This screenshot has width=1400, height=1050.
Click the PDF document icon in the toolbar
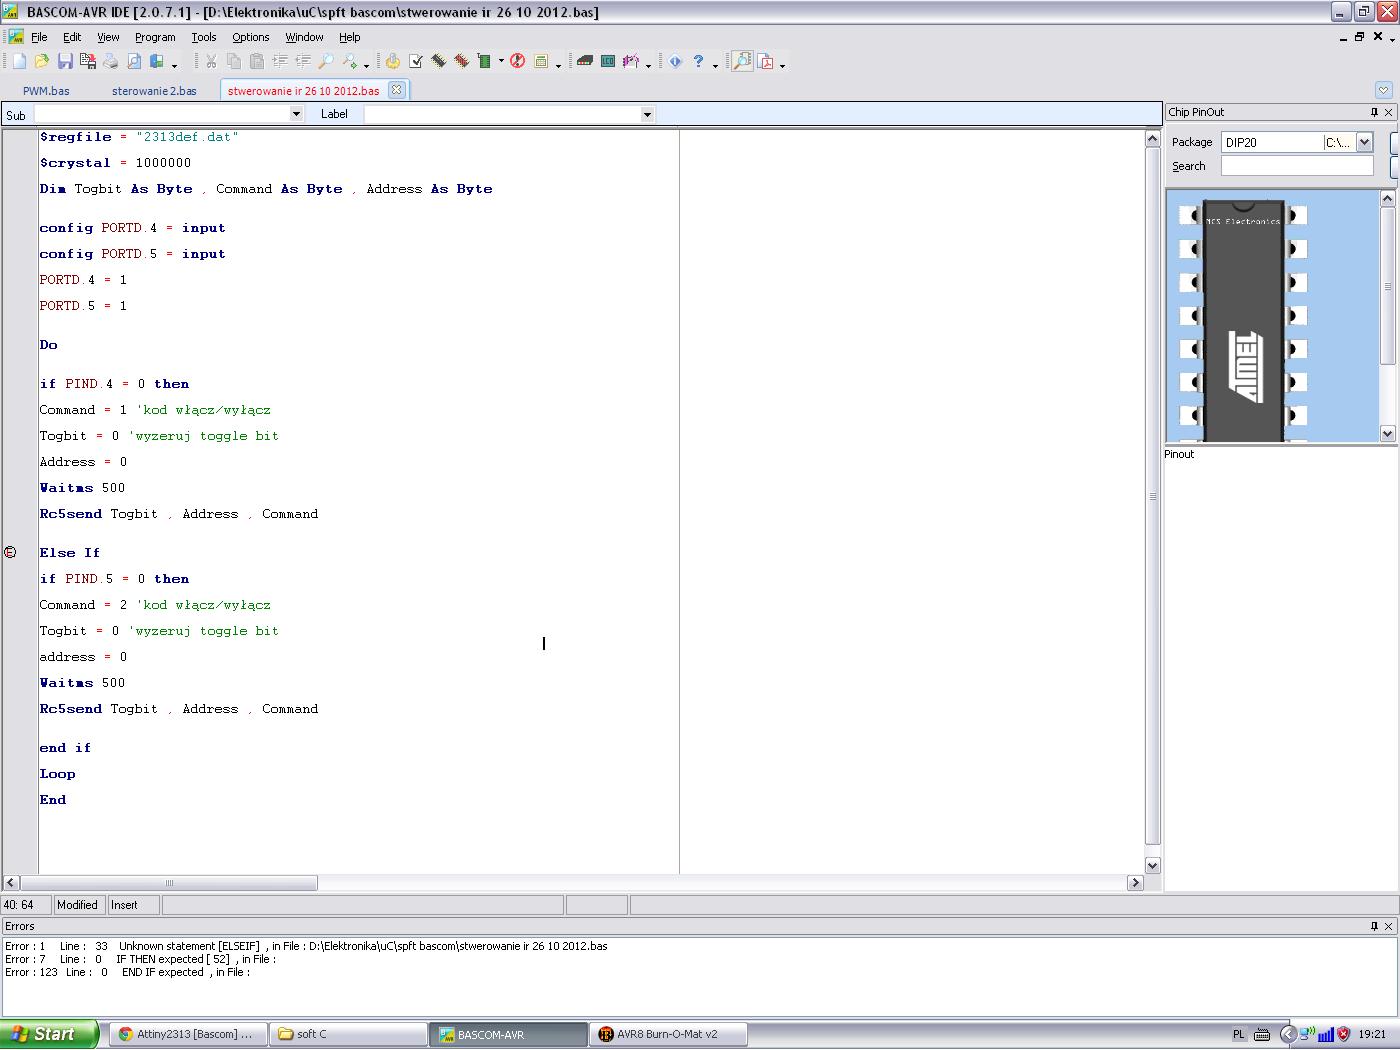coord(766,62)
